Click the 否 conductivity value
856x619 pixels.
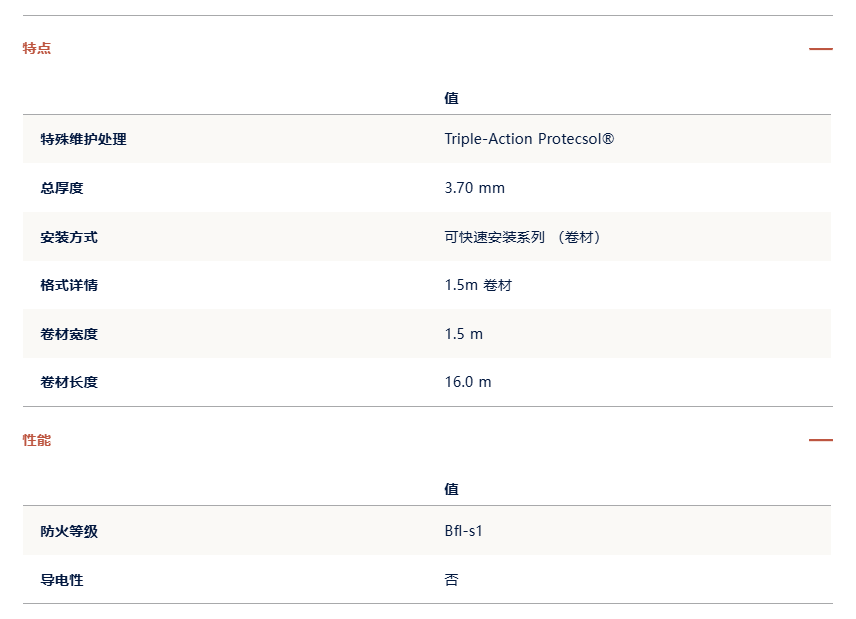451,580
